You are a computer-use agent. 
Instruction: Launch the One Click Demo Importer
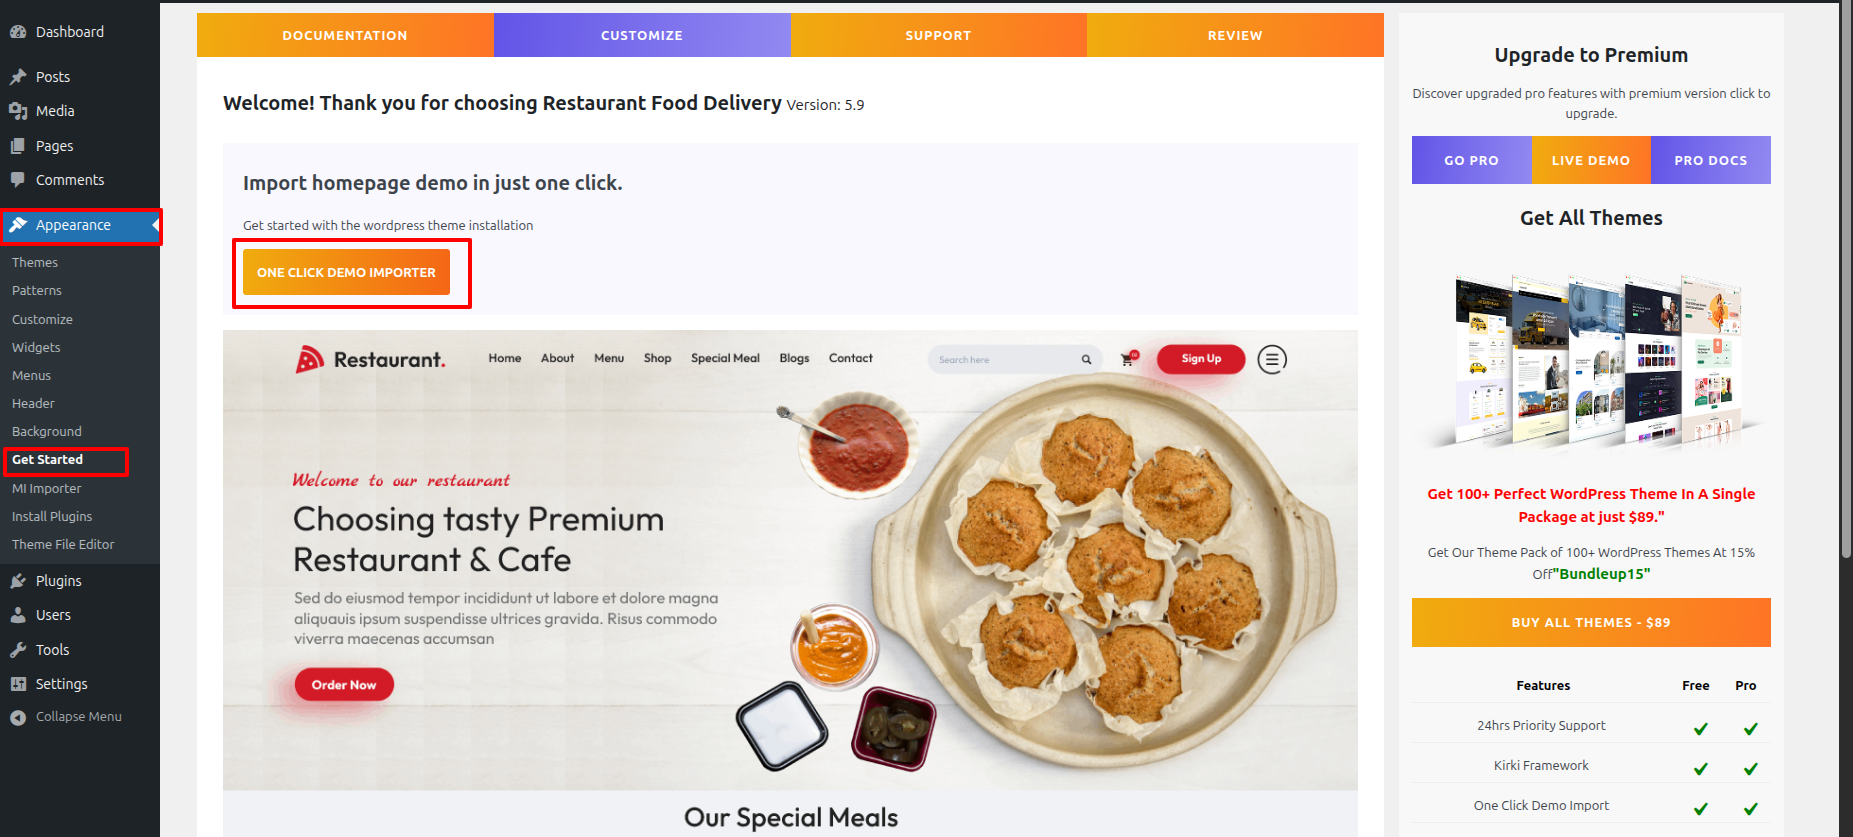coord(346,272)
